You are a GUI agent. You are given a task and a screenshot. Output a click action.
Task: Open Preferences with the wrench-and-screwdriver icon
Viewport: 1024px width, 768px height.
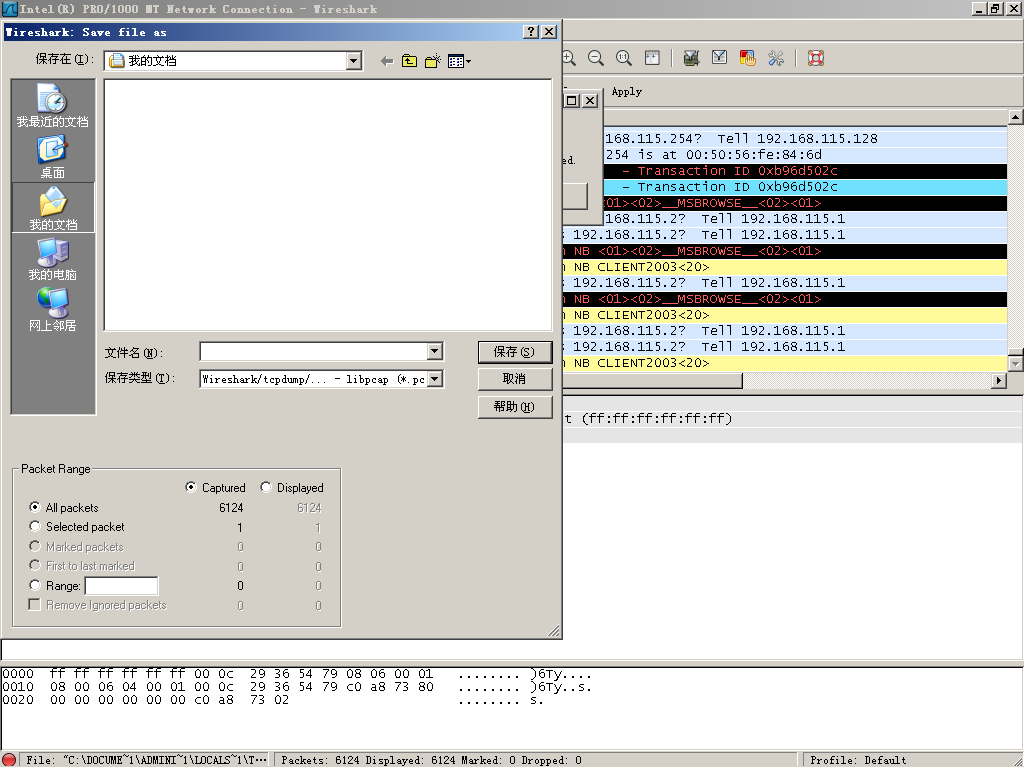coord(776,58)
